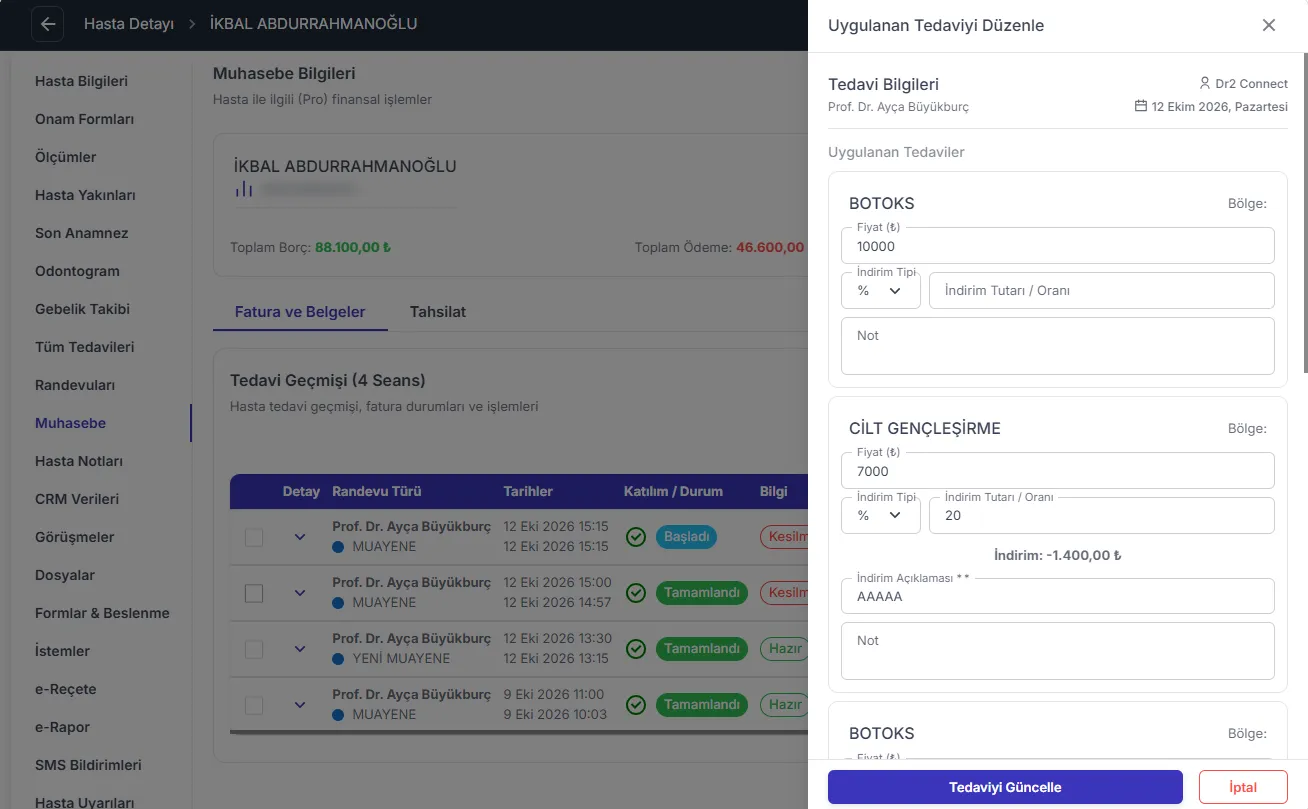Open İndirim Tipi dropdown for first BOTOKS

(881, 290)
